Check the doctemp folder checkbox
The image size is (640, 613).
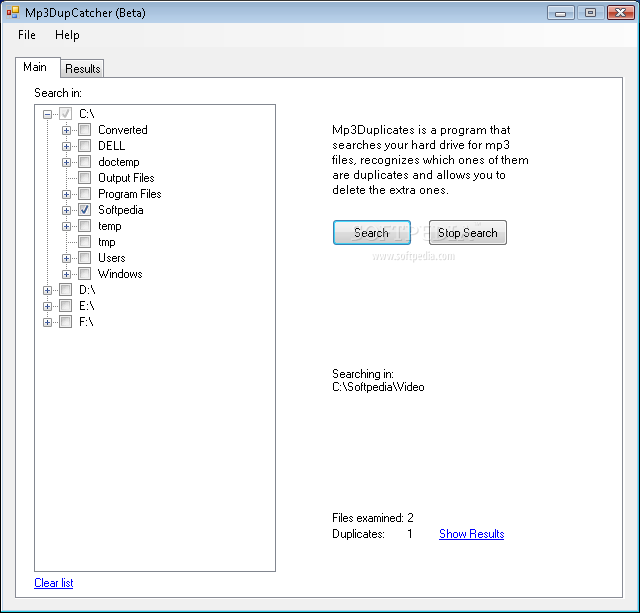pos(84,162)
